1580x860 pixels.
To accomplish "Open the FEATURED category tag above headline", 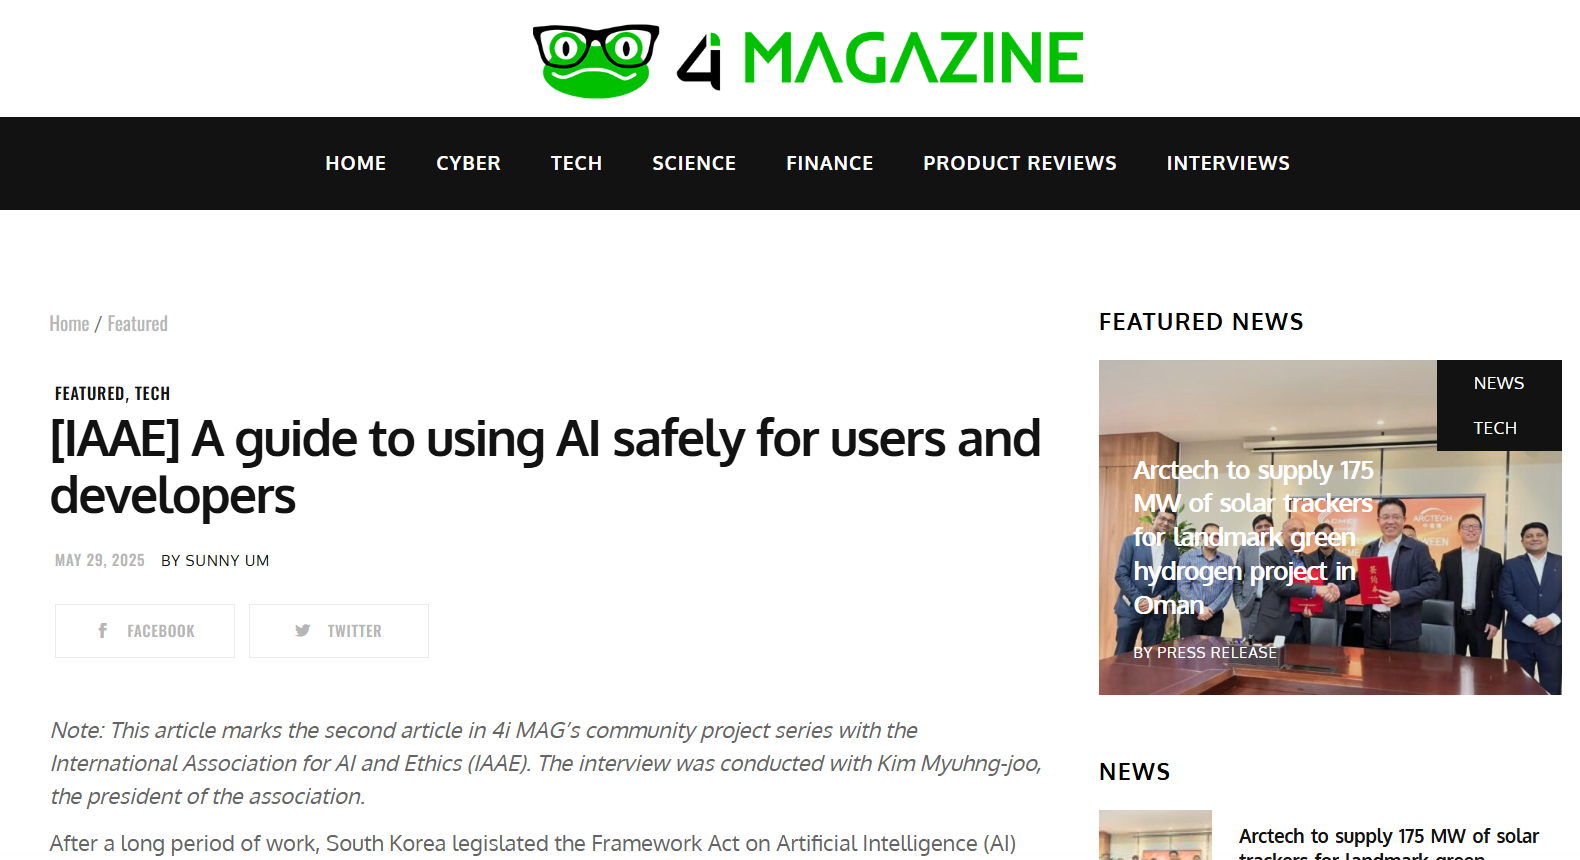I will point(89,394).
